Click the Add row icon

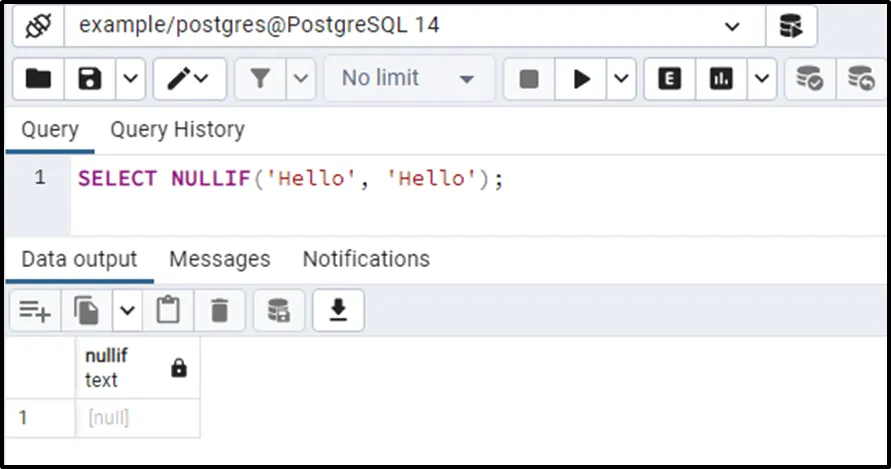click(35, 312)
